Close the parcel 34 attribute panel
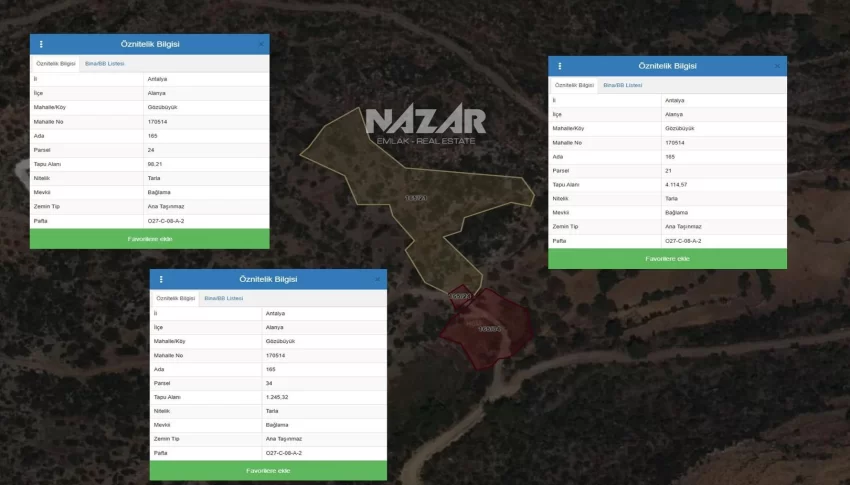This screenshot has width=850, height=485. point(378,279)
